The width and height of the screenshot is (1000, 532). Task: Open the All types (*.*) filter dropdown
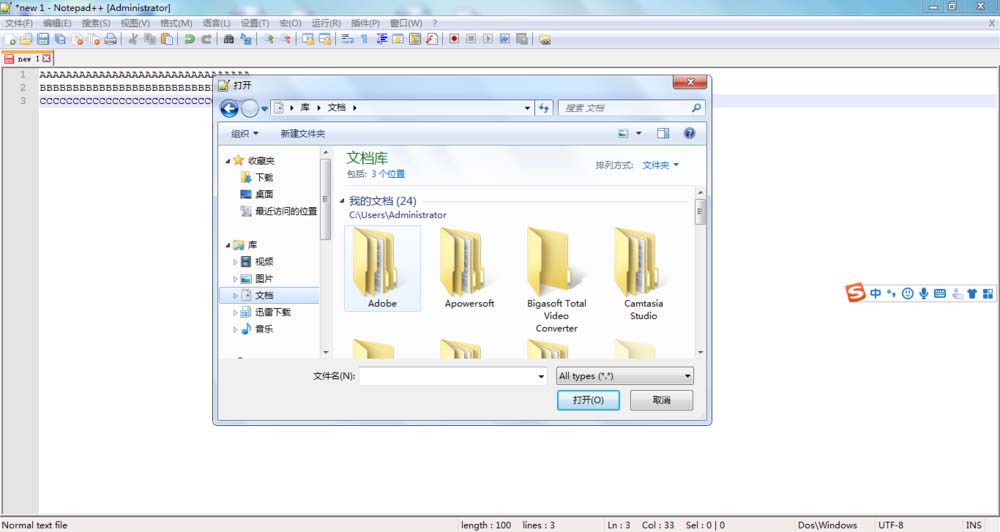[x=624, y=376]
